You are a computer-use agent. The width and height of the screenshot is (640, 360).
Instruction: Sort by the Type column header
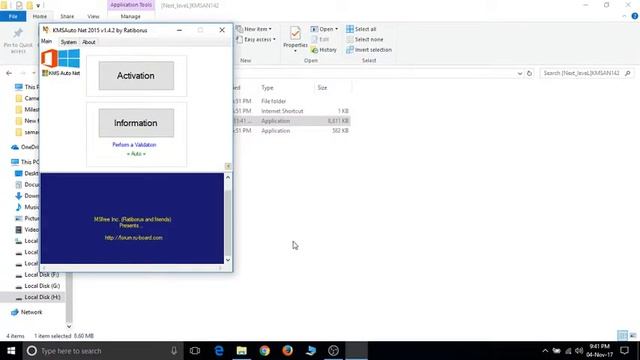(x=267, y=88)
